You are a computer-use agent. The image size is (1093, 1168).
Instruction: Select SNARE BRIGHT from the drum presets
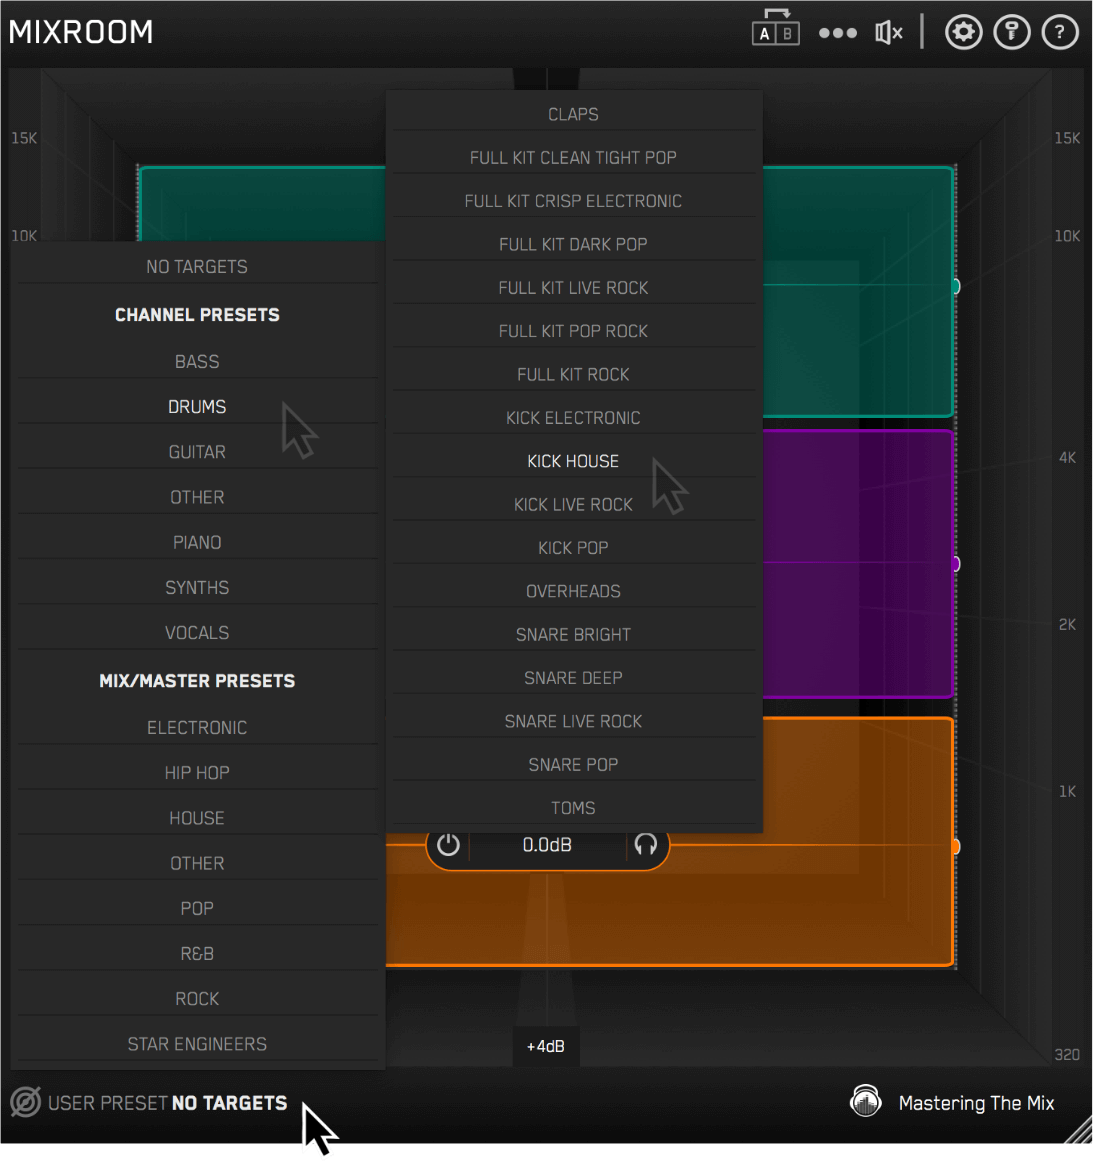pos(573,635)
